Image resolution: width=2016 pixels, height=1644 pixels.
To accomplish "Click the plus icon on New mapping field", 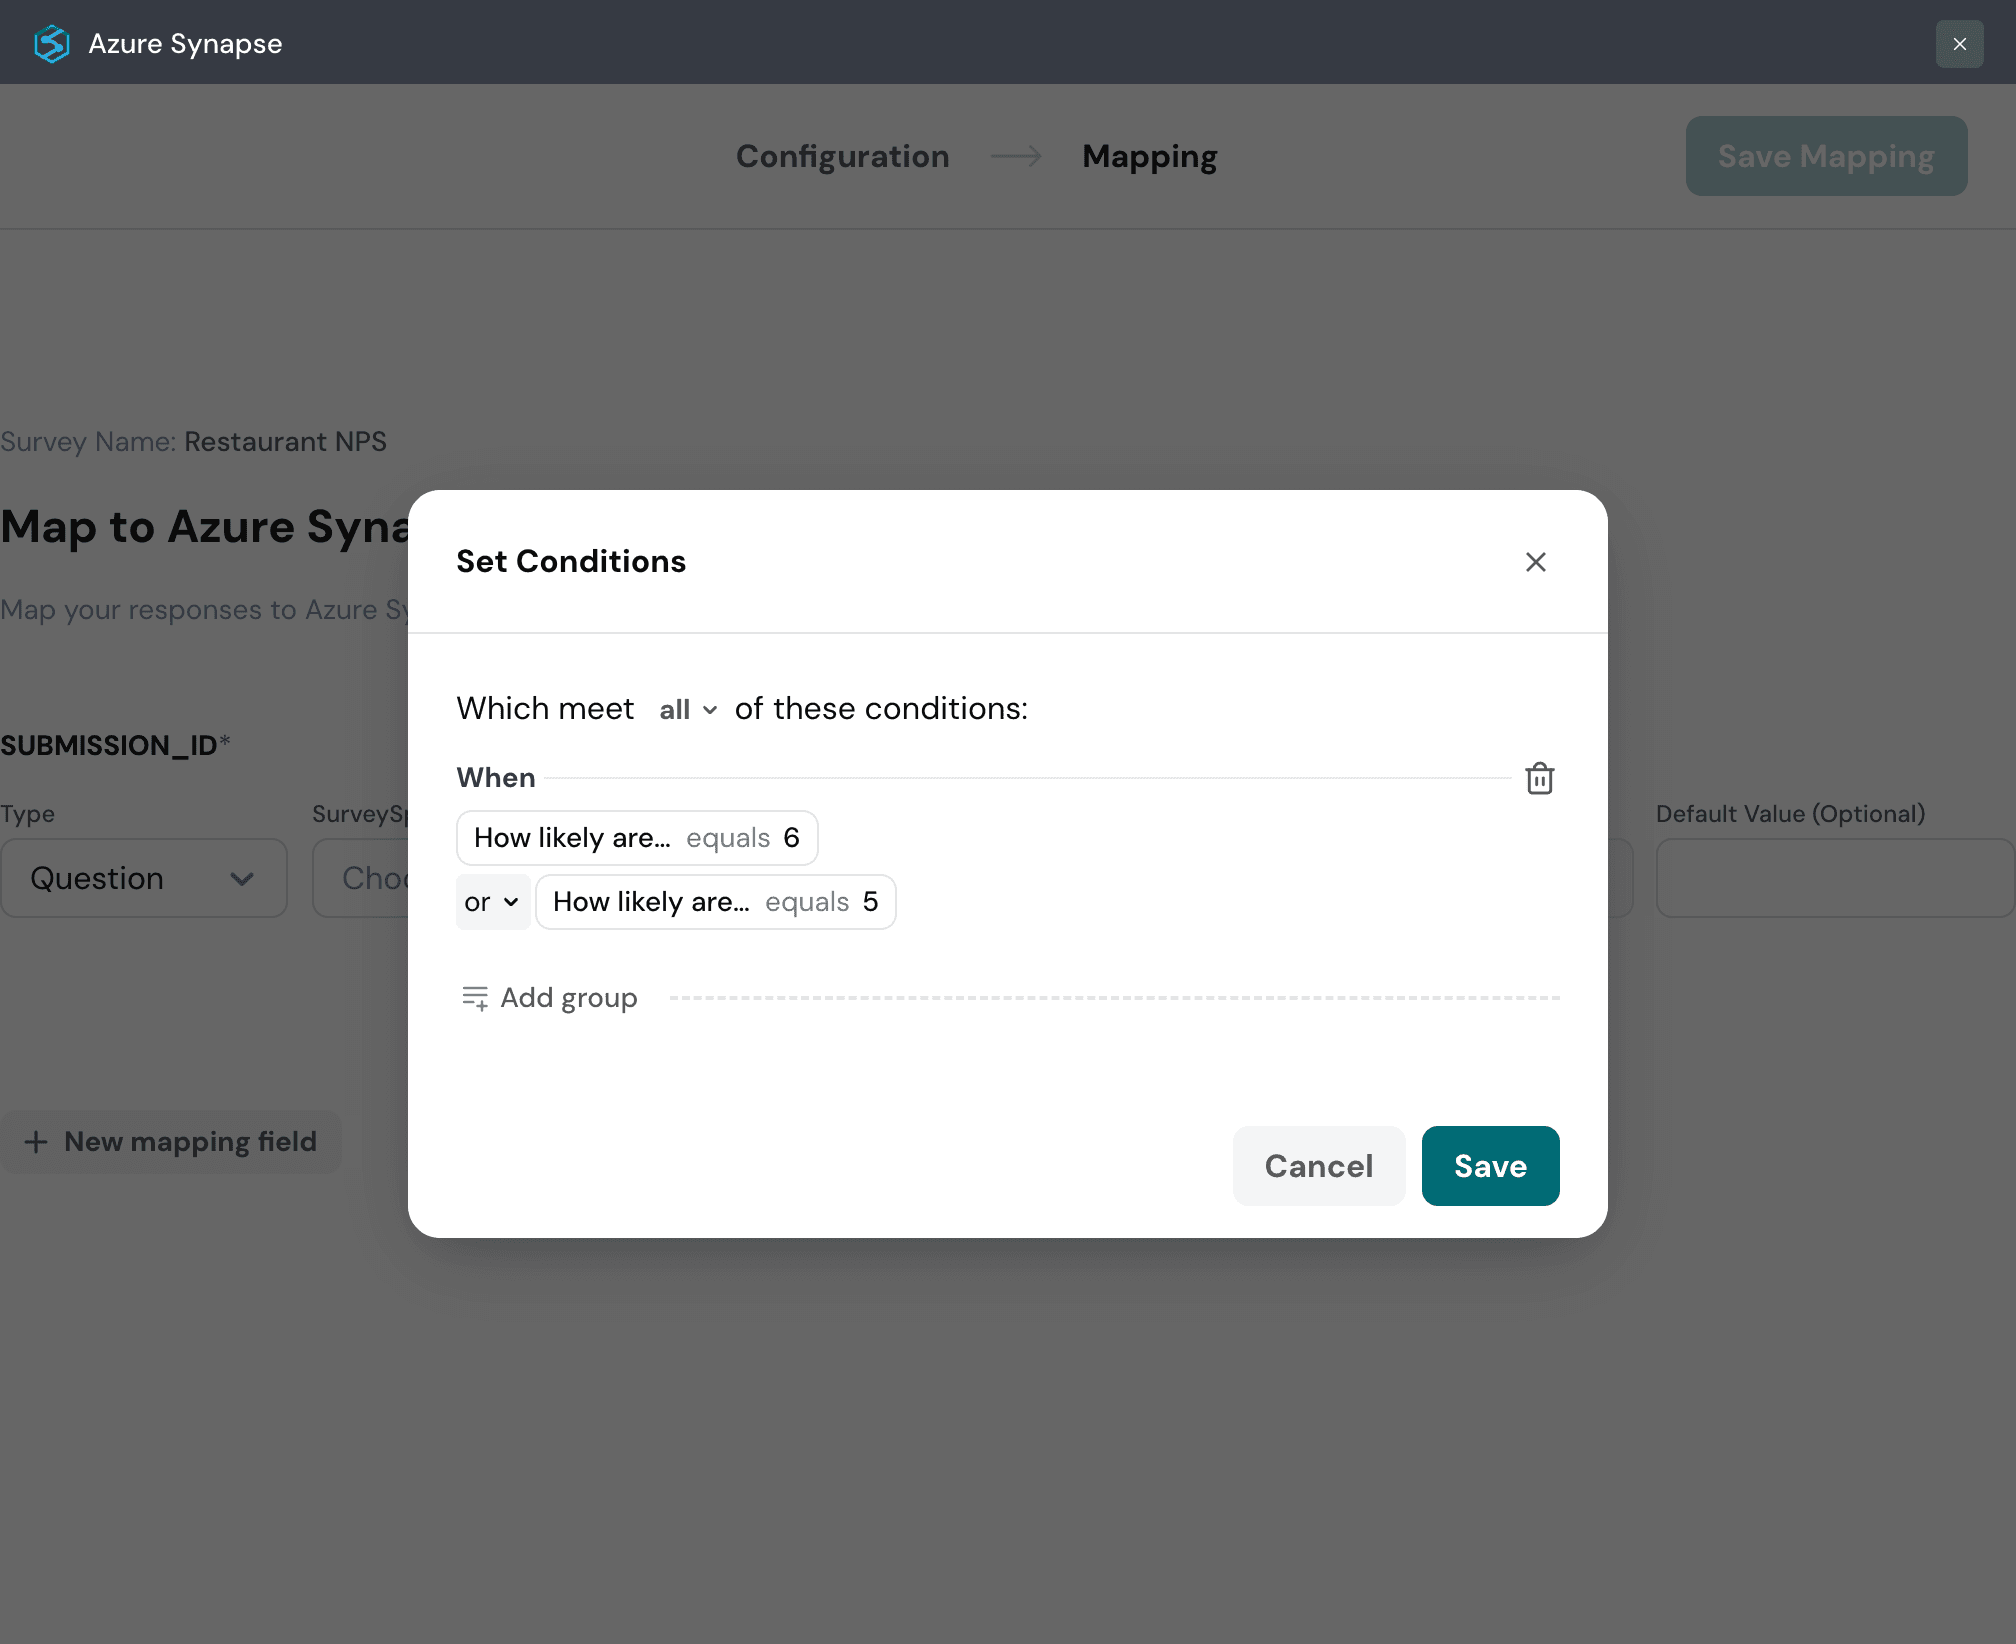I will [37, 1141].
